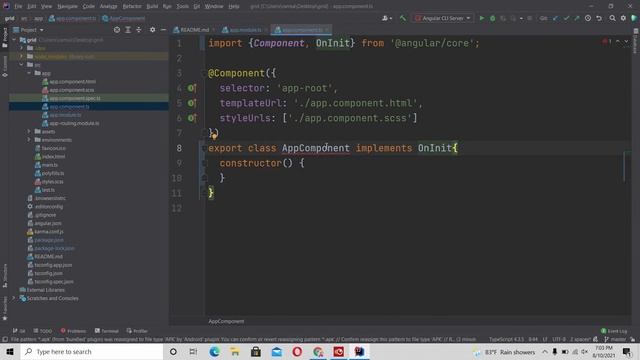Image resolution: width=640 pixels, height=360 pixels.
Task: Click the fold toggle beside the @Component line
Action: pyautogui.click(x=204, y=73)
